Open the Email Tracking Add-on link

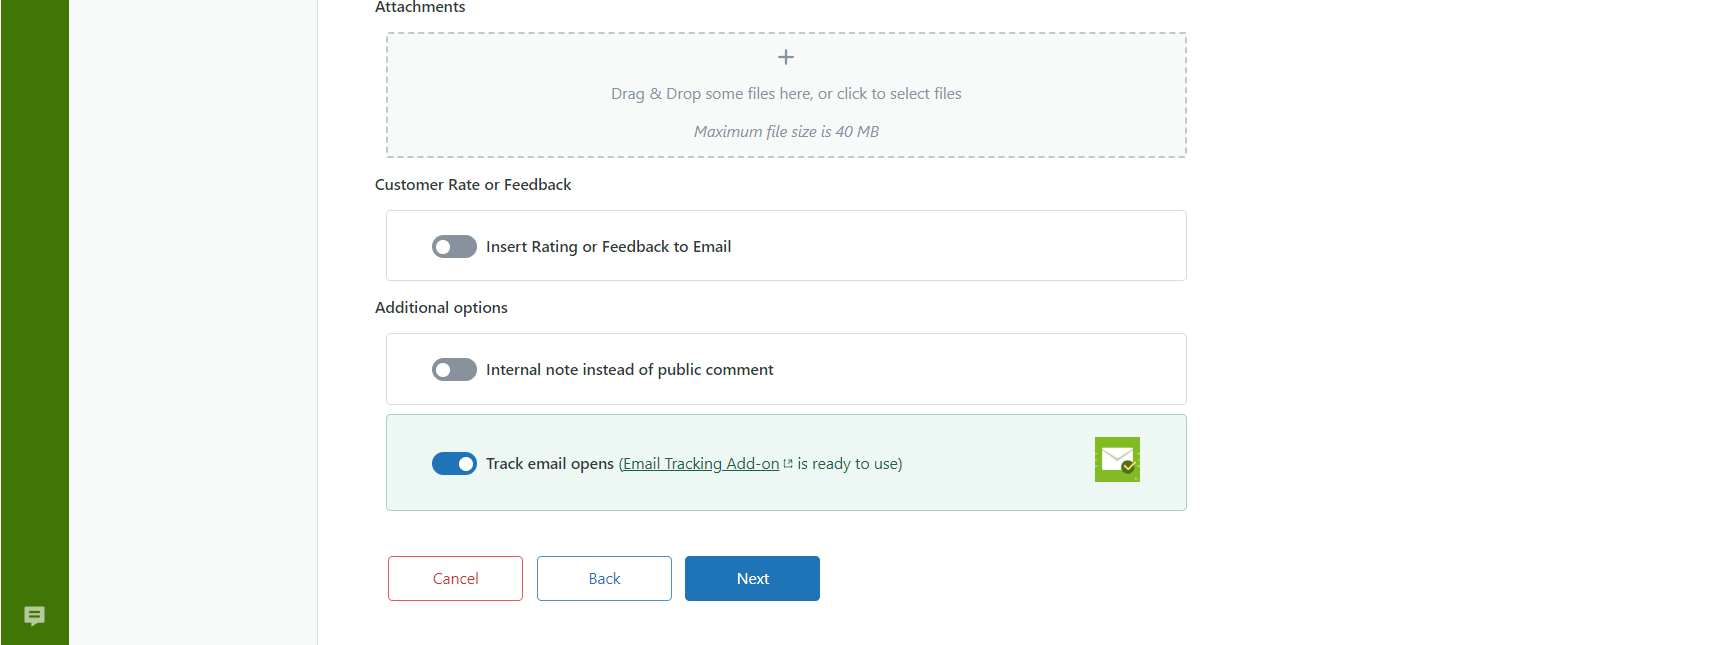[701, 464]
